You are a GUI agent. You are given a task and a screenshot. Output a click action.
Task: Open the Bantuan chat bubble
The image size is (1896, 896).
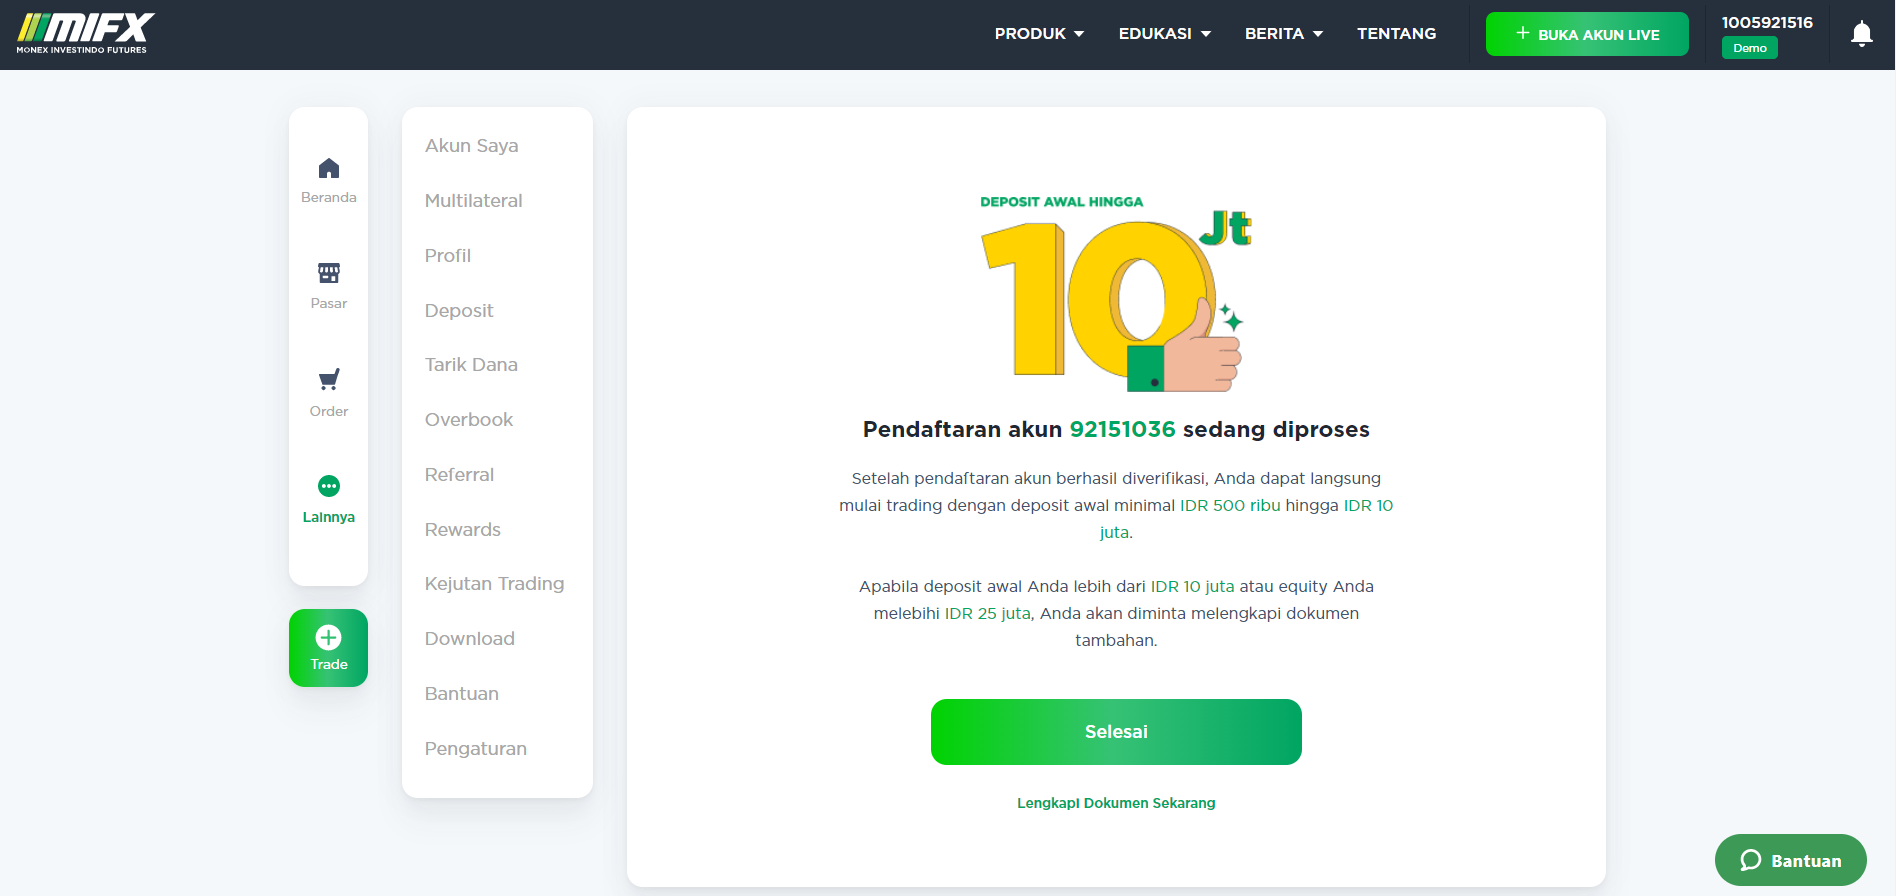pos(1790,860)
